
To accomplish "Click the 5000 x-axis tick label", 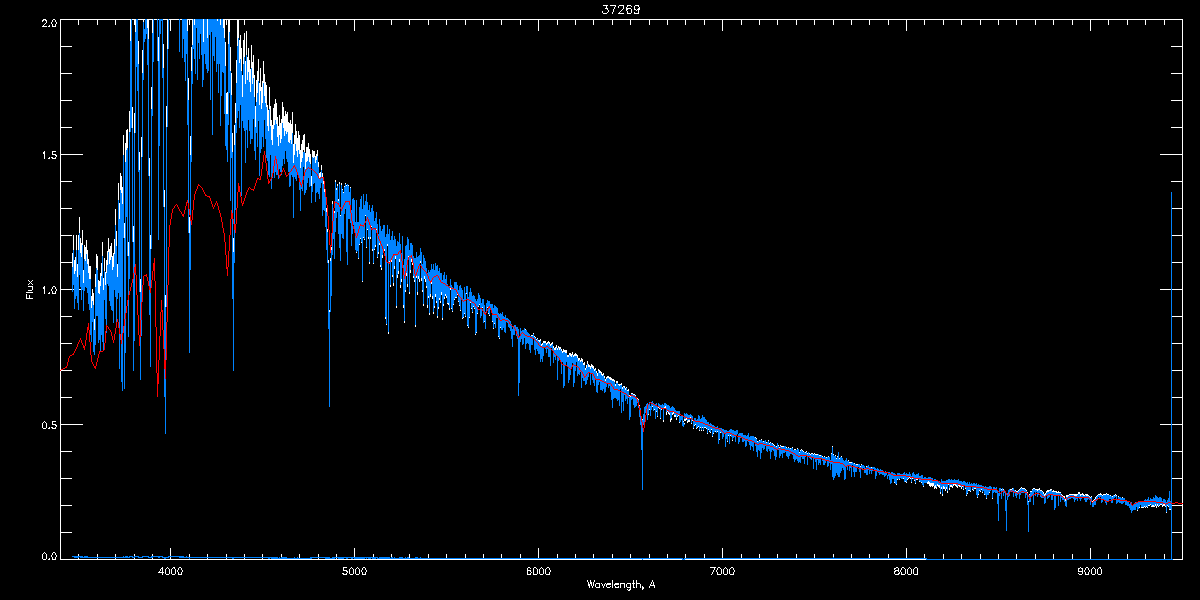I will click(354, 571).
